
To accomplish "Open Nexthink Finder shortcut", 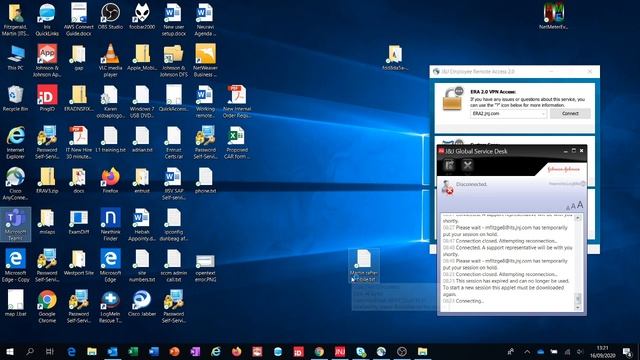I will tap(110, 224).
